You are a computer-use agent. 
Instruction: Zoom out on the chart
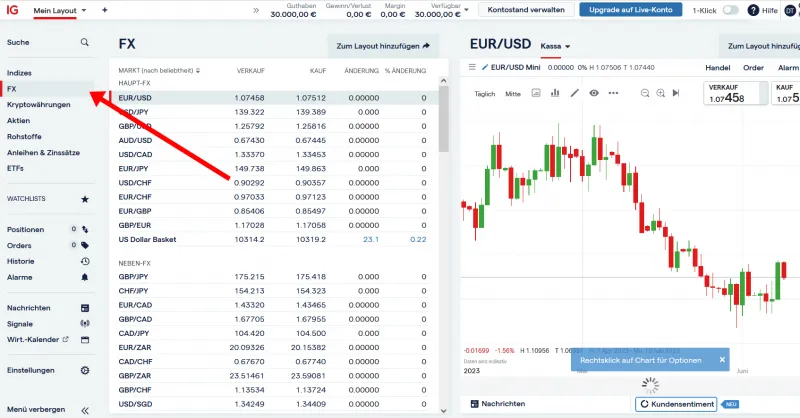pyautogui.click(x=645, y=93)
